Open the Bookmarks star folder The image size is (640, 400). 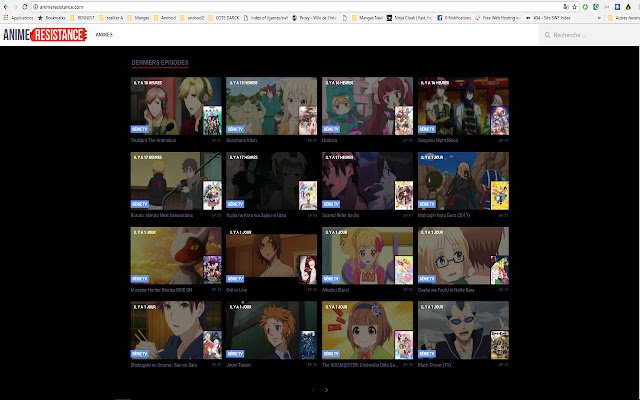point(52,18)
